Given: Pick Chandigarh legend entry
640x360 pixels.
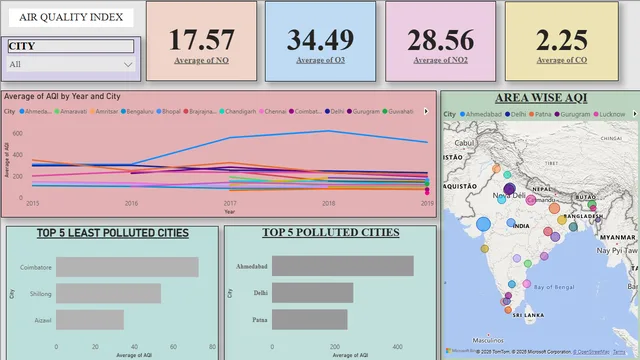Looking at the screenshot, I should (x=238, y=111).
